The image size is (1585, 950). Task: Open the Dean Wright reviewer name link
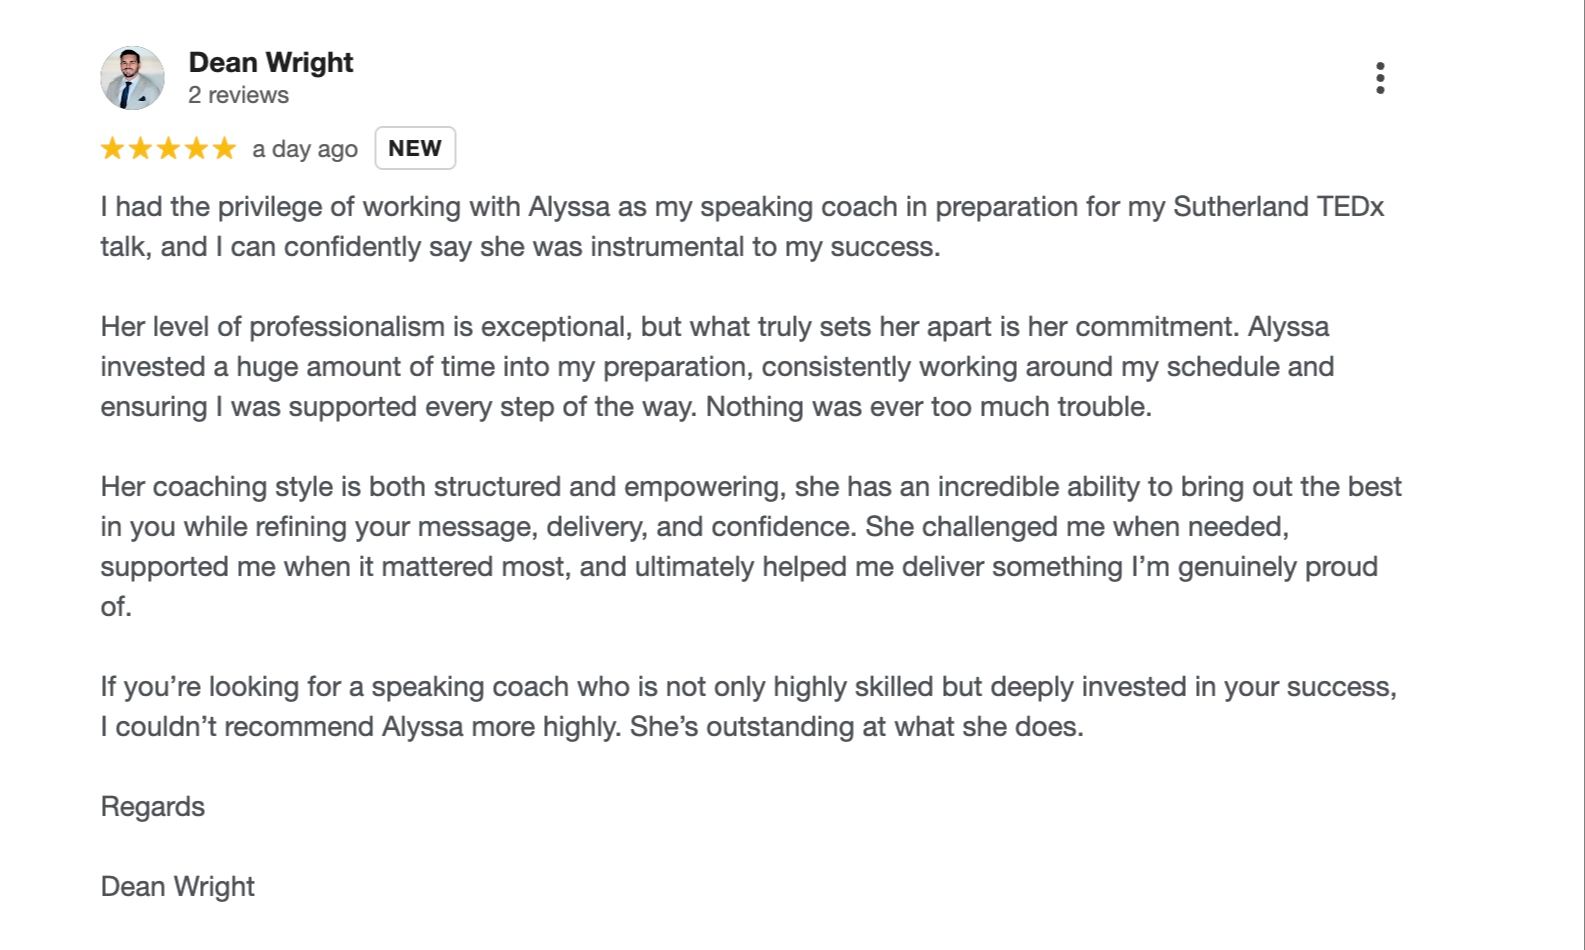(x=270, y=62)
